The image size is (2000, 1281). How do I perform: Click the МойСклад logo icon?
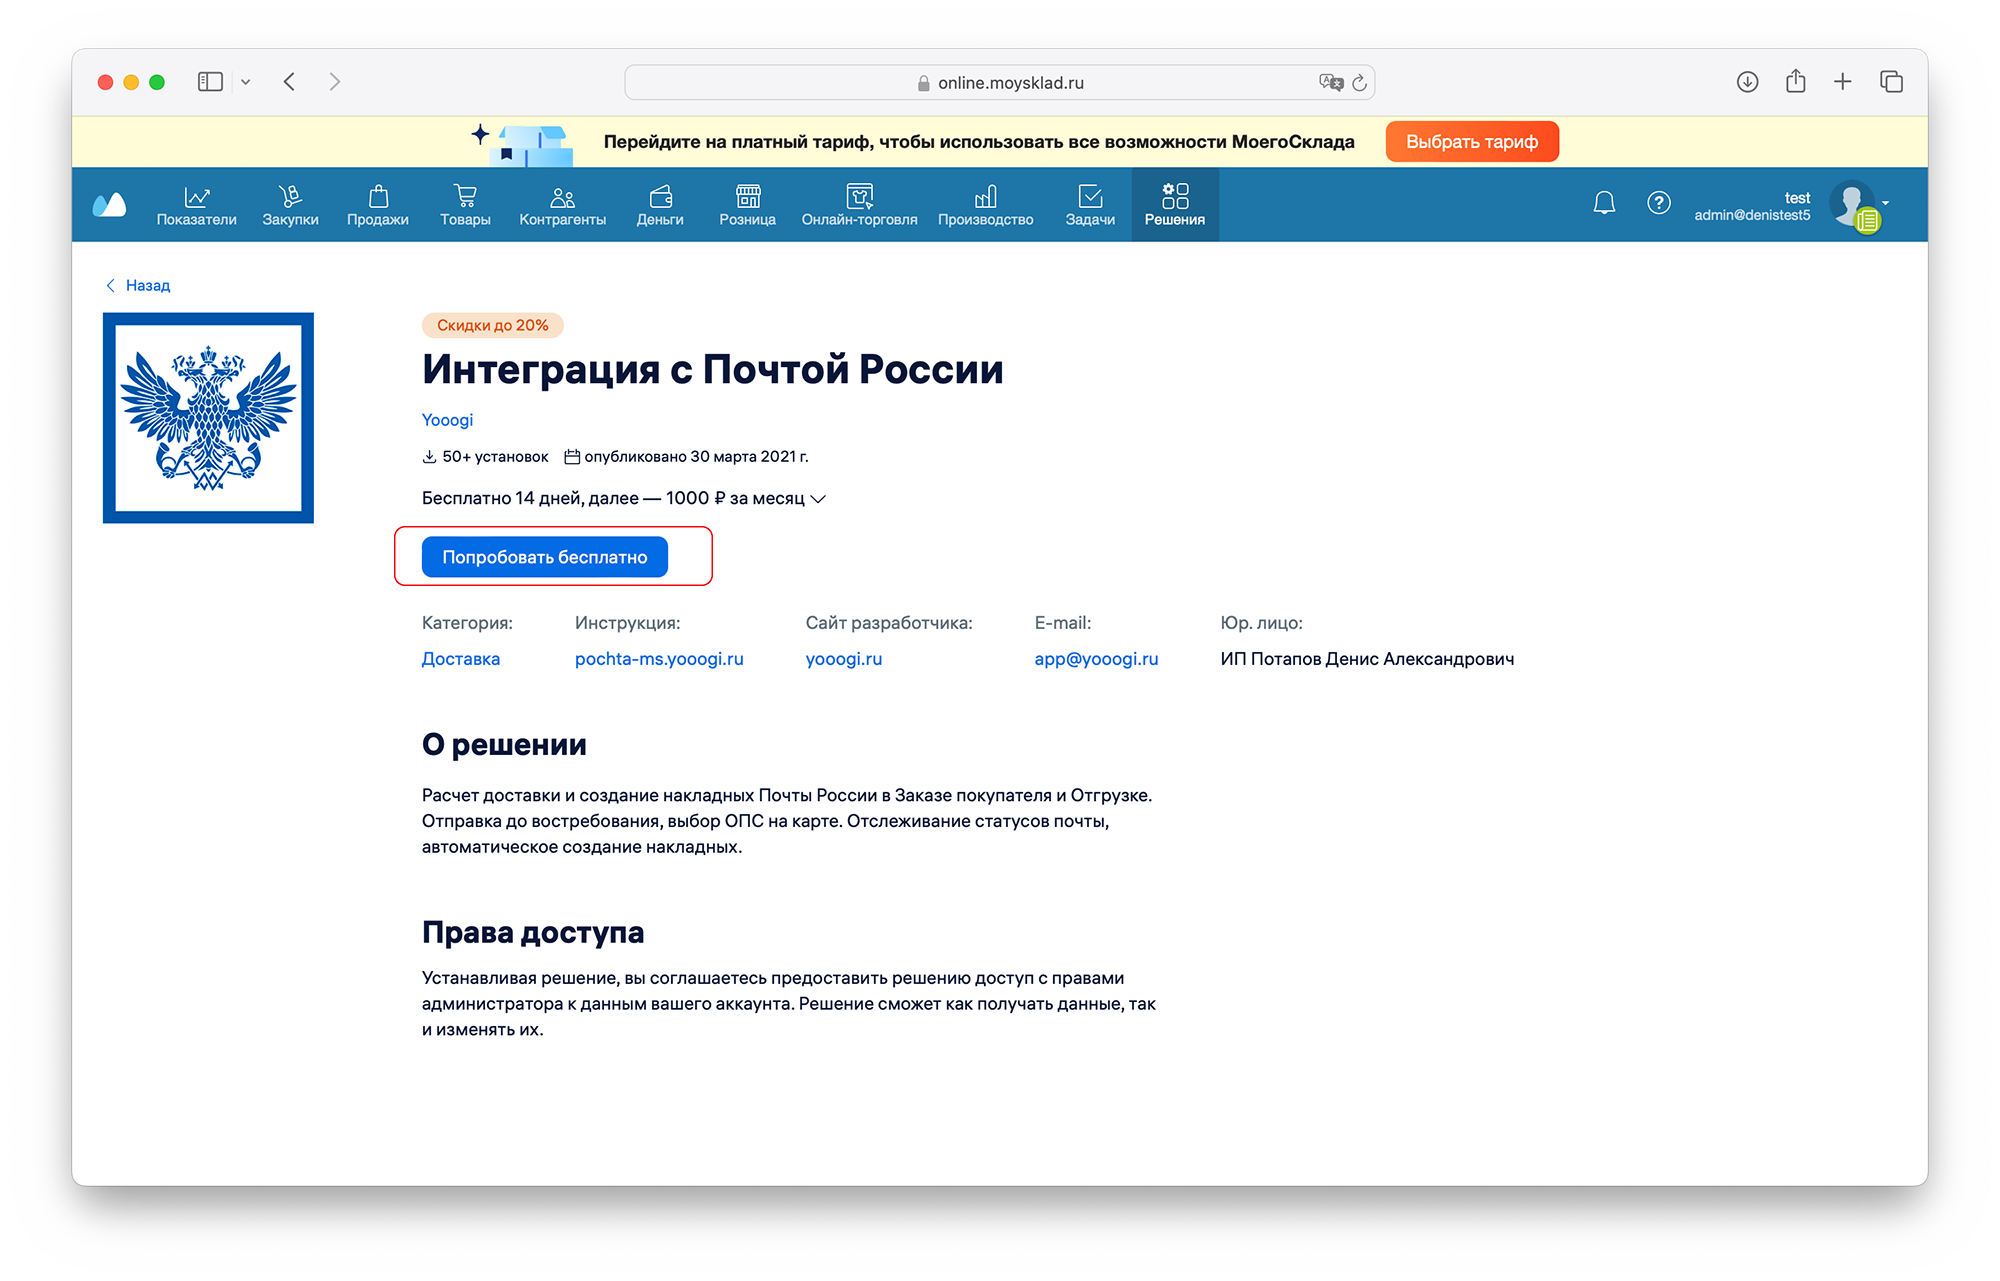tap(109, 205)
